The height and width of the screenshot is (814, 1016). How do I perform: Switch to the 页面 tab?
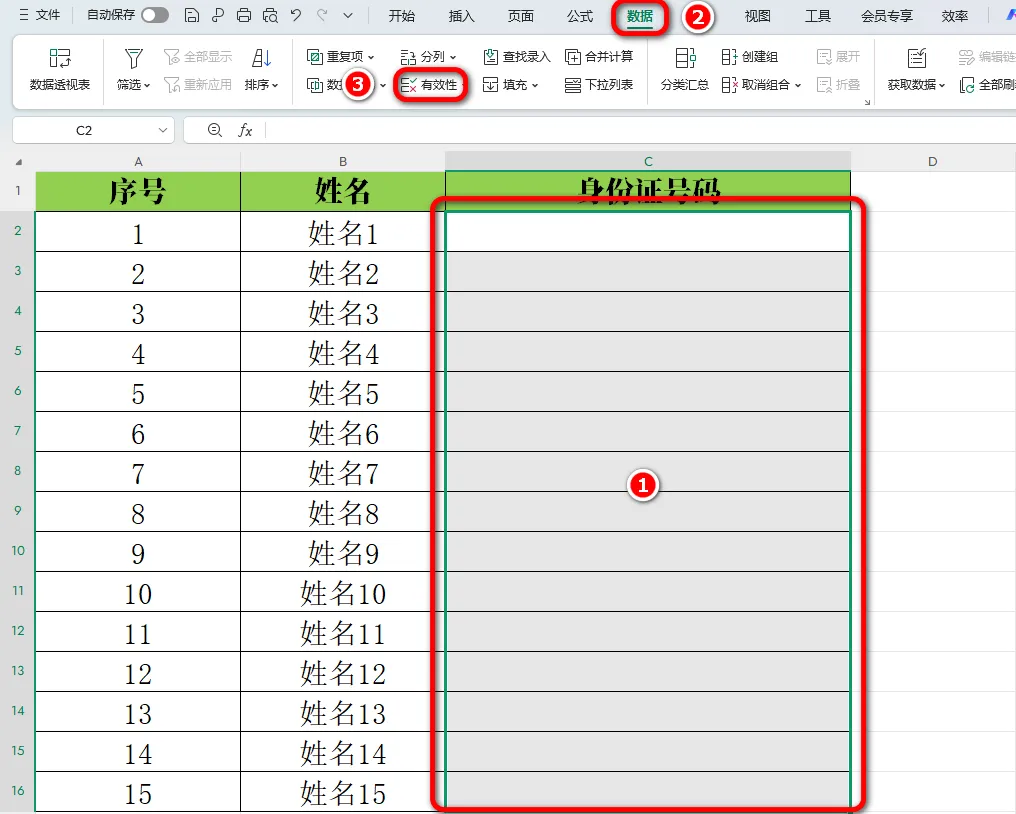[521, 16]
